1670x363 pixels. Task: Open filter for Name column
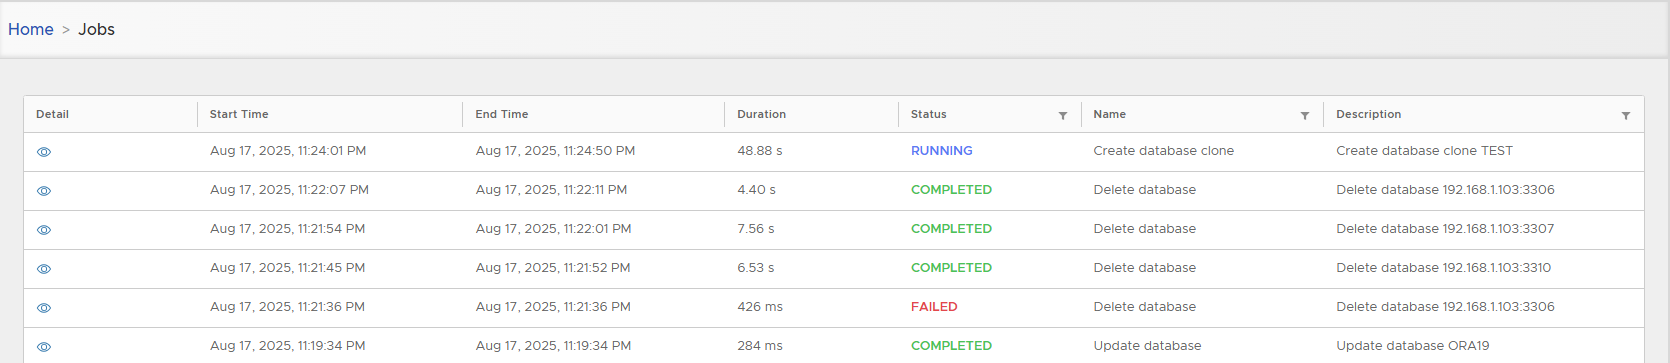click(1305, 116)
